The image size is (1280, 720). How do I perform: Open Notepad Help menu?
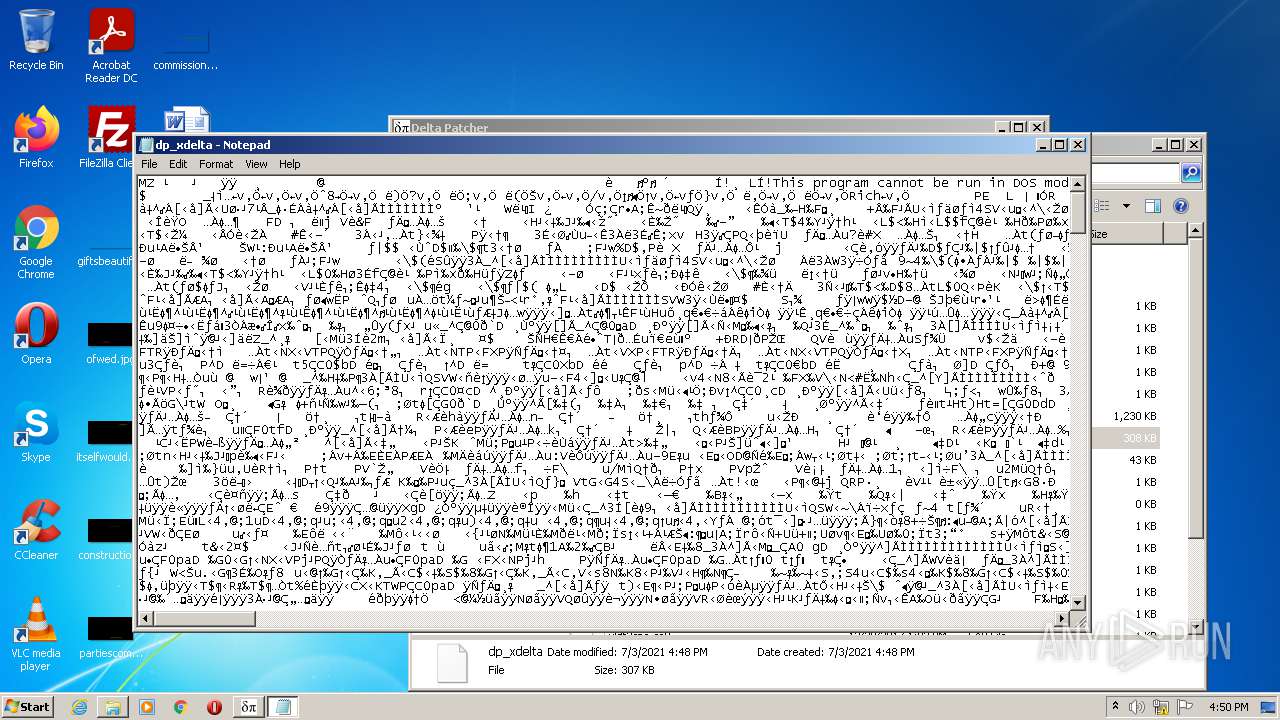[290, 164]
